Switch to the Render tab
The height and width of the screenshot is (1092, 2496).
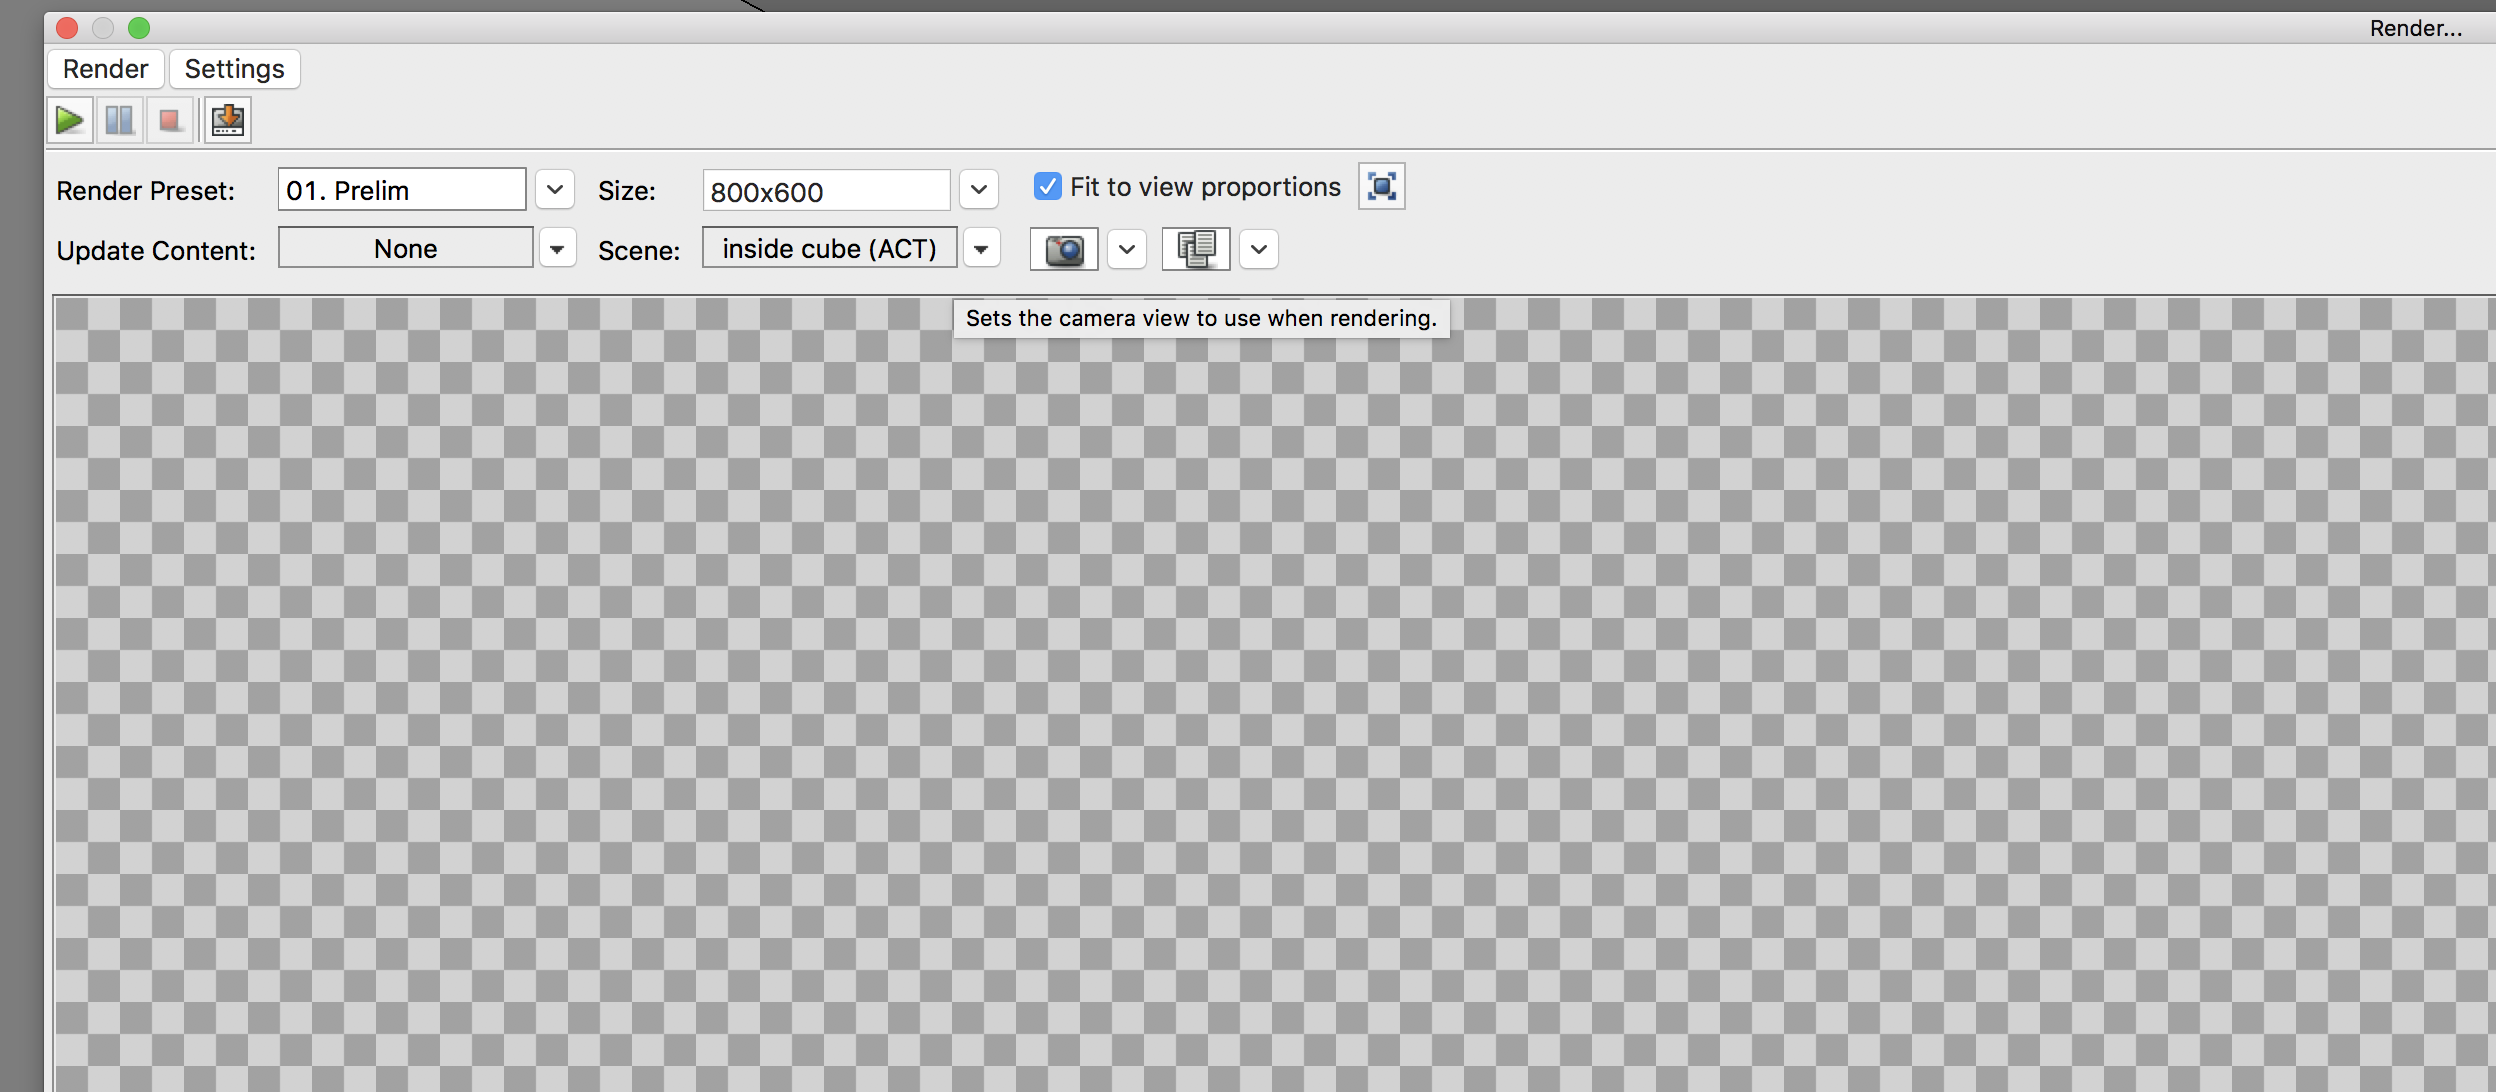(105, 69)
